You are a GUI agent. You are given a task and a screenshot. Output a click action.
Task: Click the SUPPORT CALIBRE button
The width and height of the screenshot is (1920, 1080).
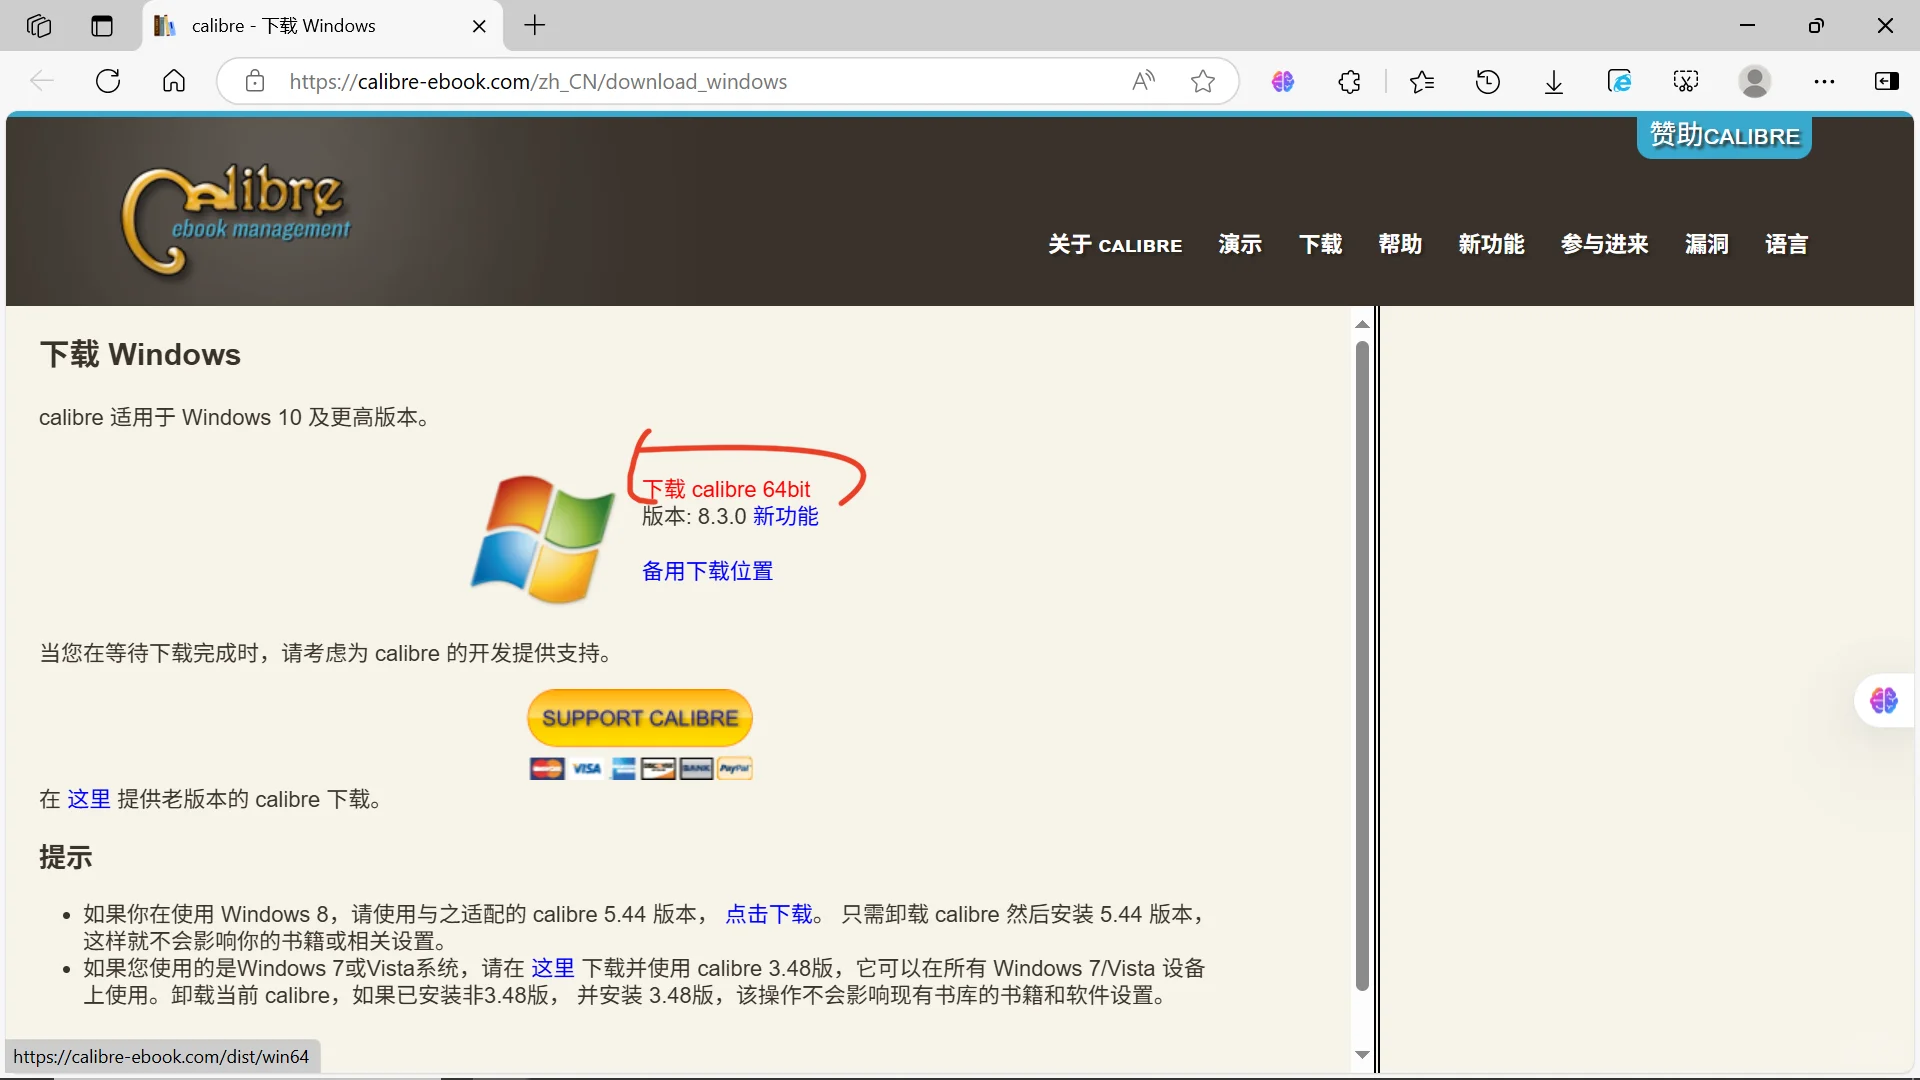tap(640, 718)
